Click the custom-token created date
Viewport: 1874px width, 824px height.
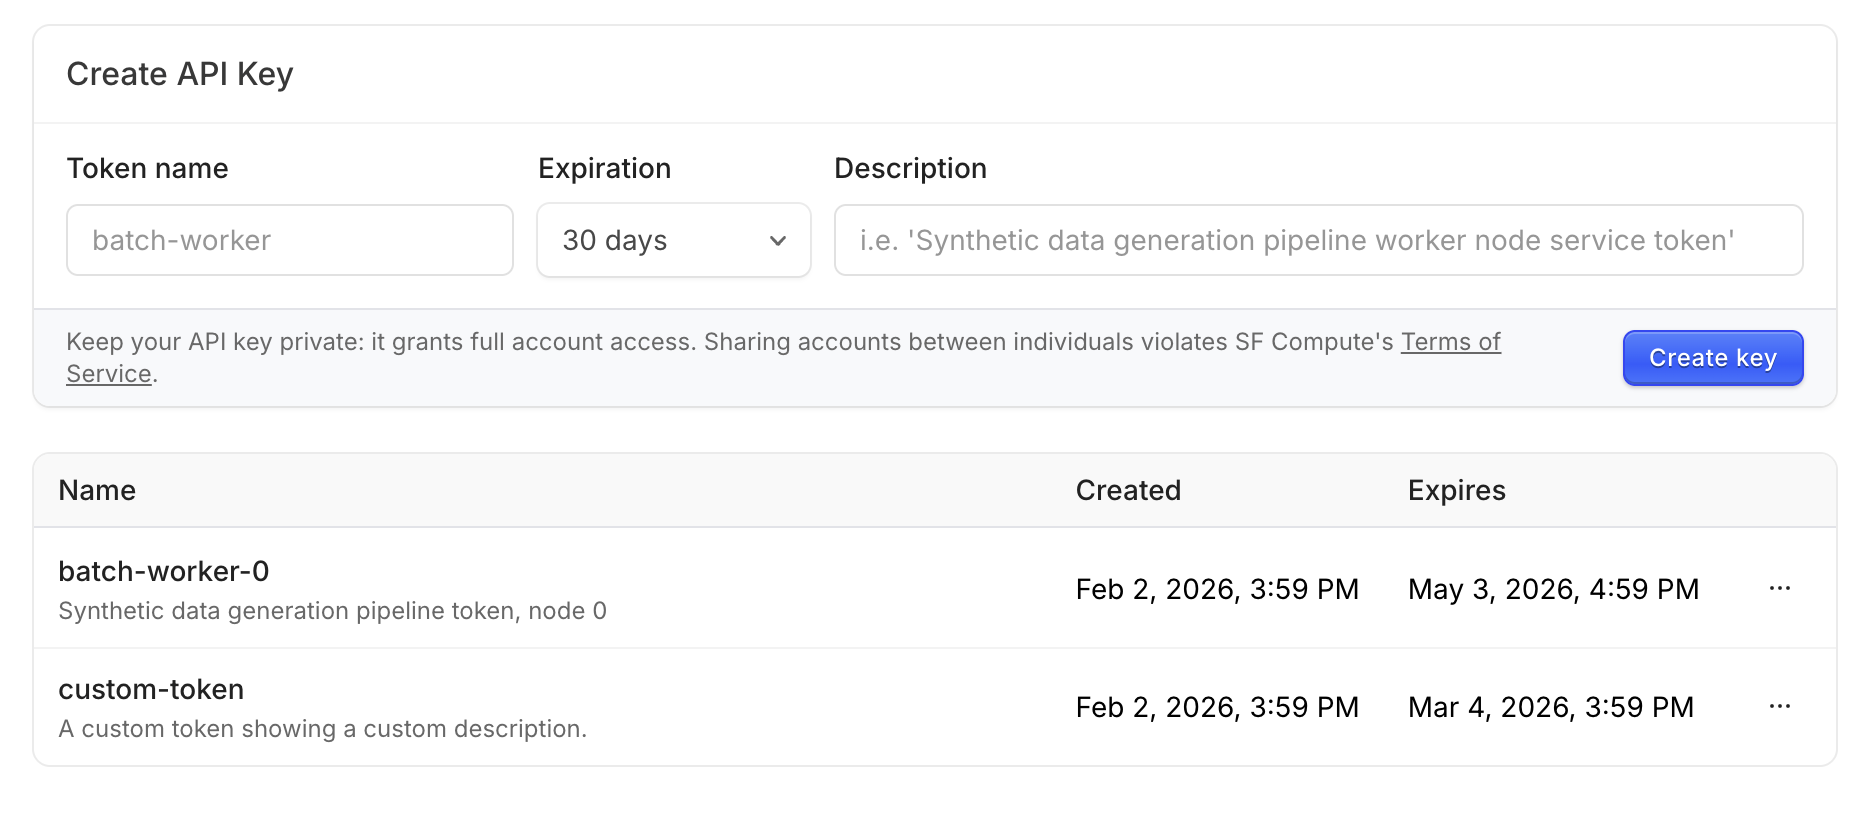pos(1216,707)
